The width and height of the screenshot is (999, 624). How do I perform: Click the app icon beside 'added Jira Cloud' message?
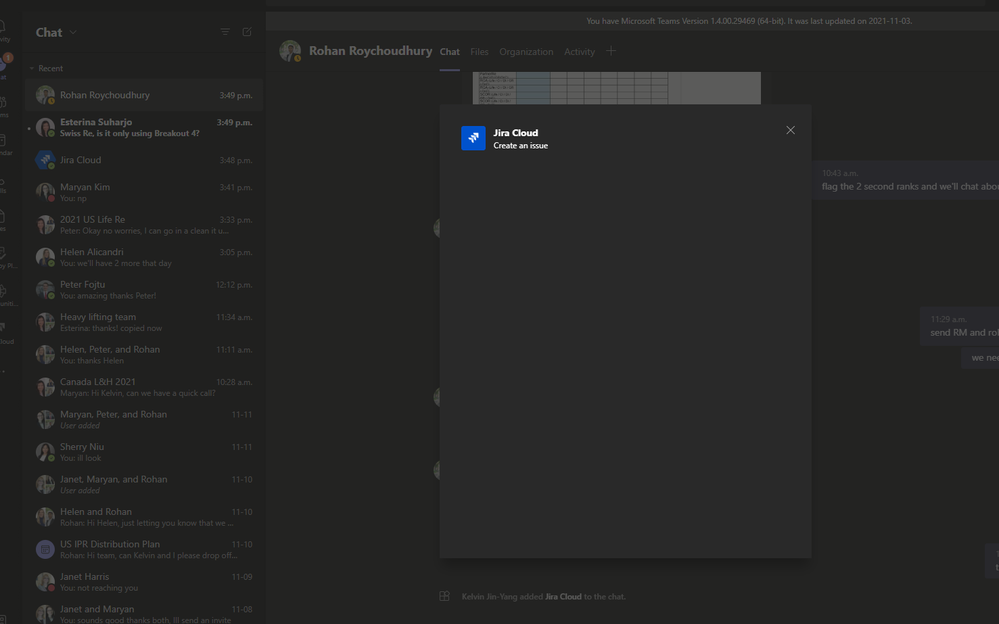[445, 597]
